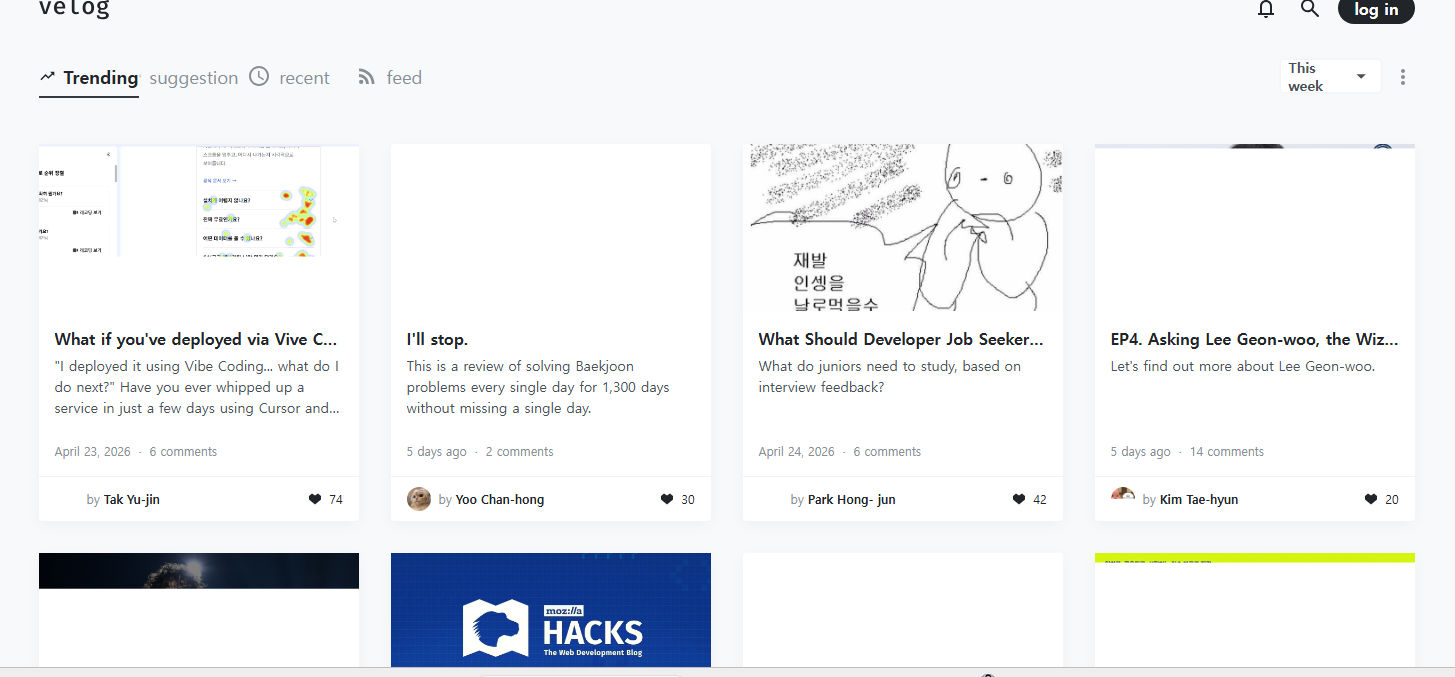Open the Mozilla Hacks thumbnail

click(x=551, y=609)
